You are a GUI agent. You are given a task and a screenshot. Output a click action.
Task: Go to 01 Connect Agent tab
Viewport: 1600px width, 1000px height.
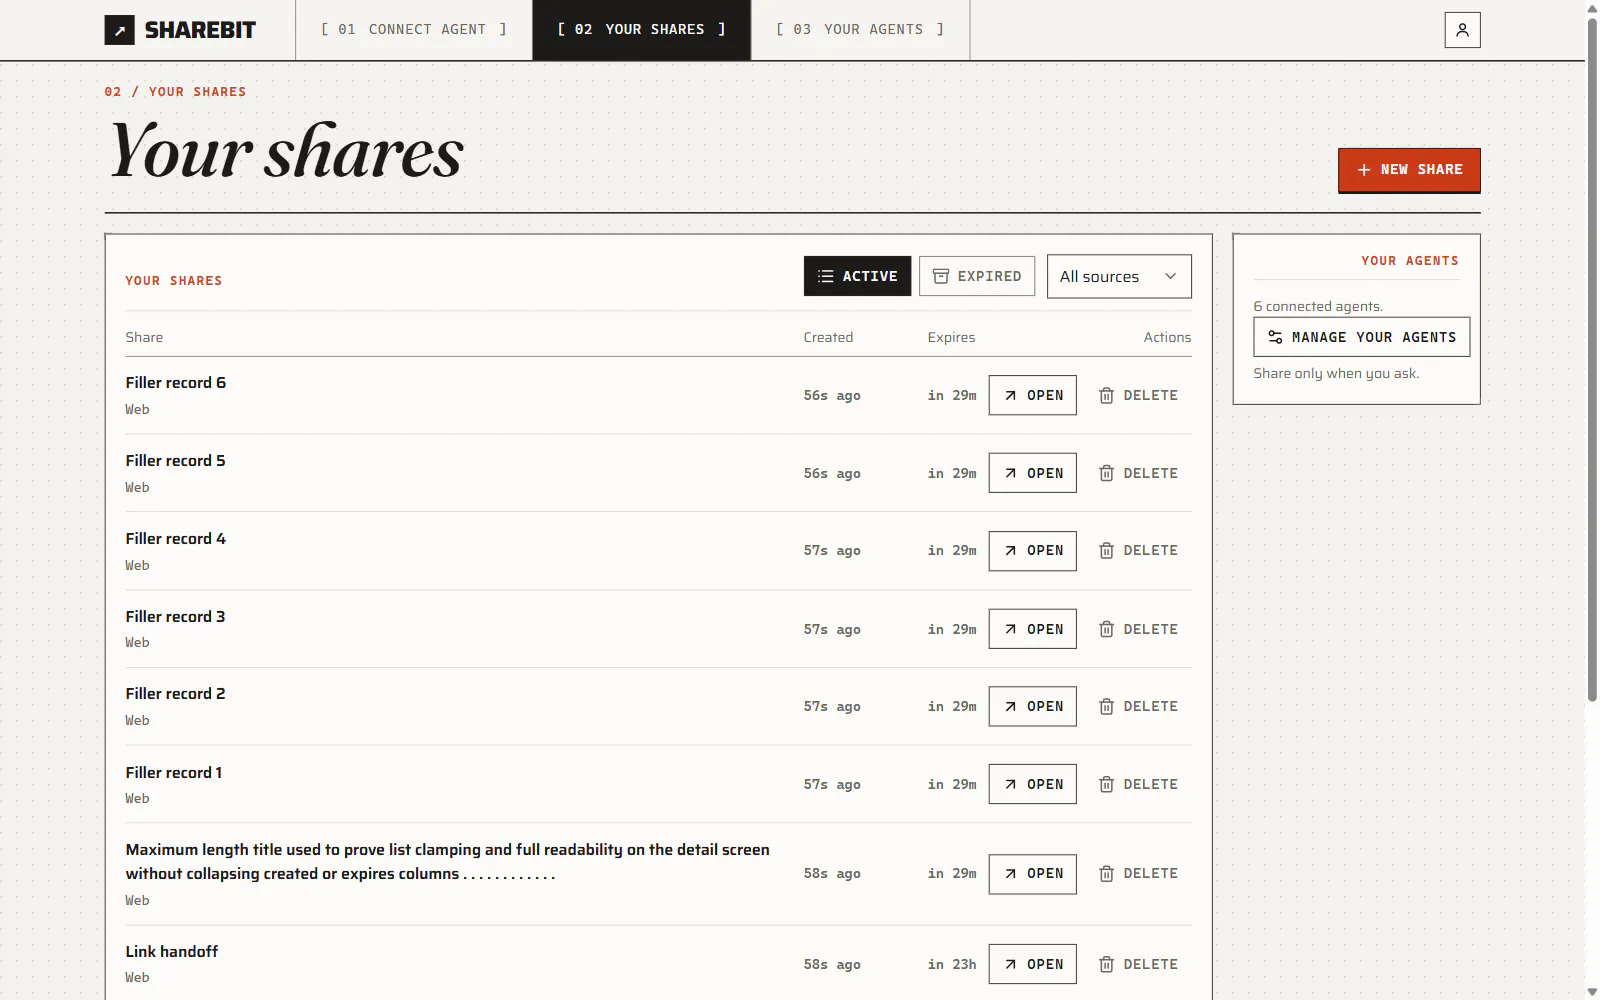click(413, 30)
